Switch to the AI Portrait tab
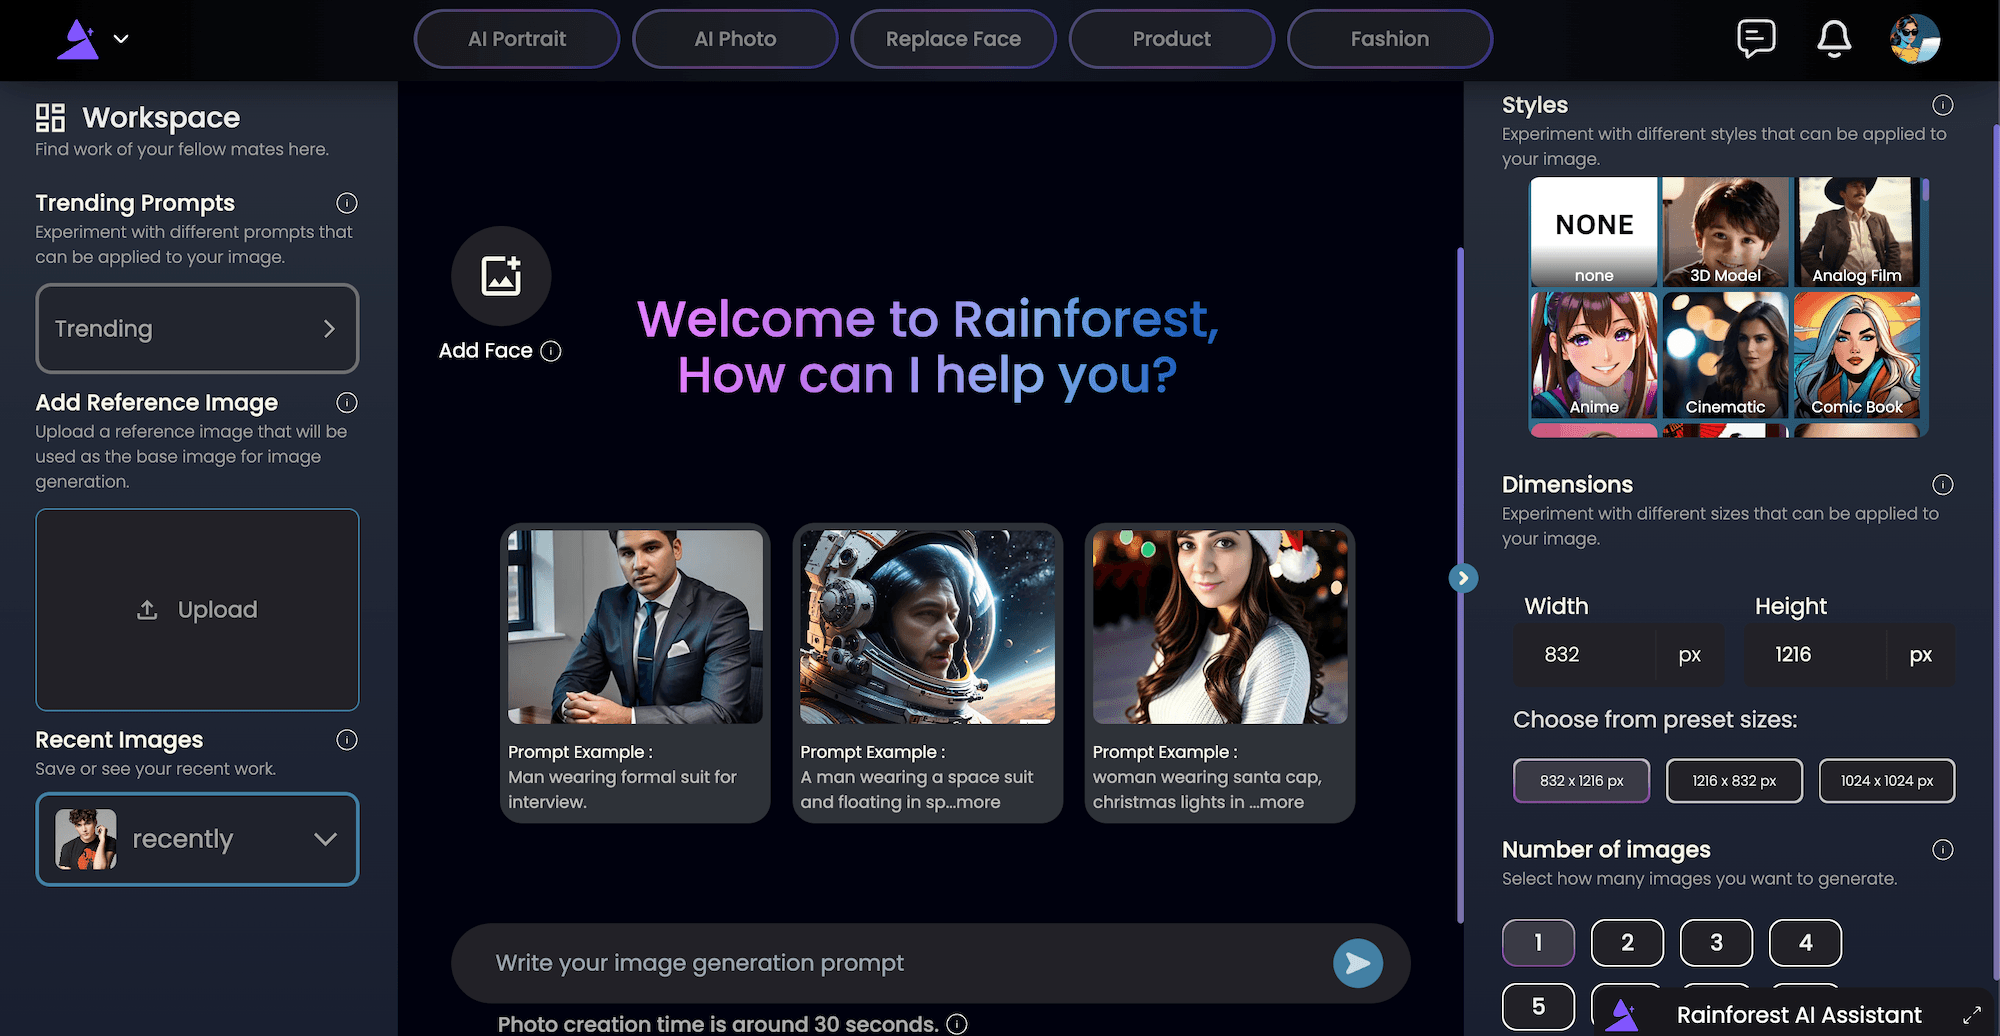Image resolution: width=2000 pixels, height=1036 pixels. point(517,39)
